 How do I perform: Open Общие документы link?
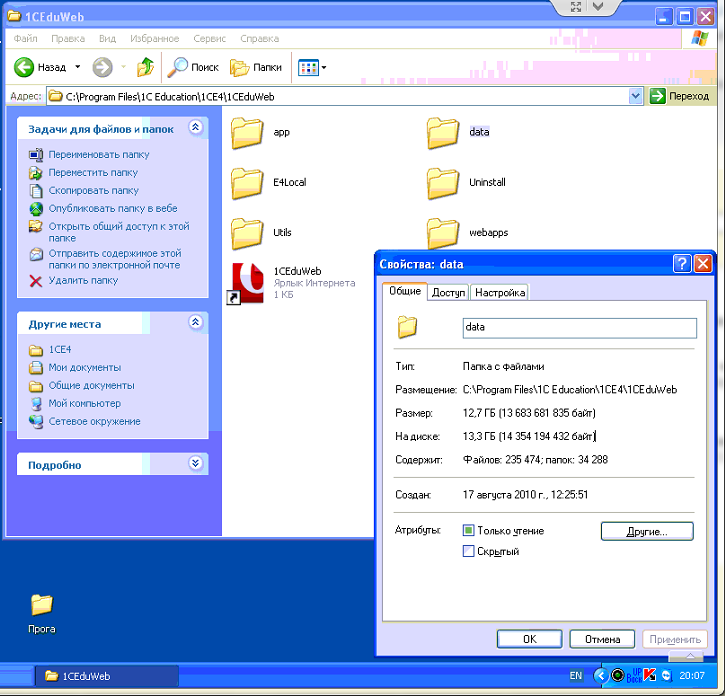(92, 386)
